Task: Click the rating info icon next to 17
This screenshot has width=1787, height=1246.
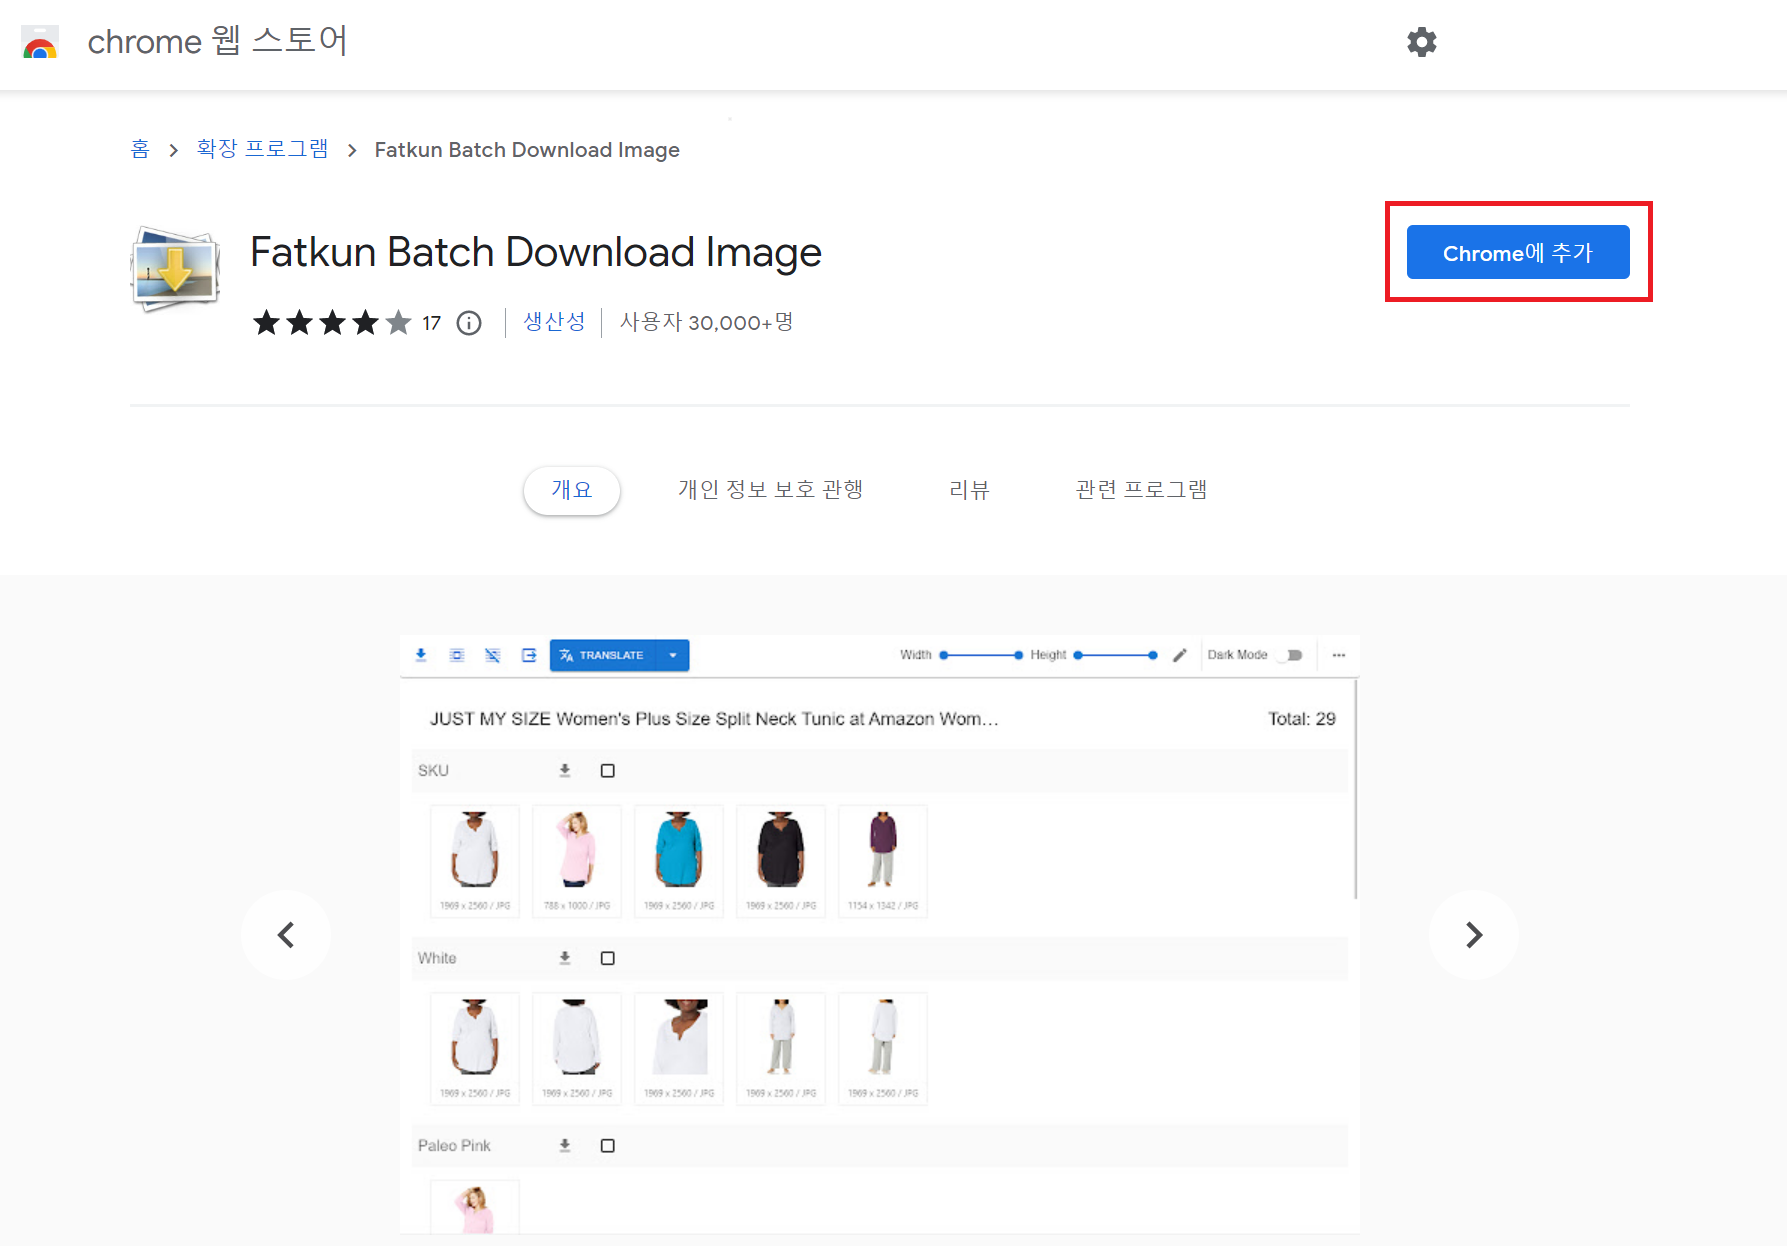Action: pos(469,323)
